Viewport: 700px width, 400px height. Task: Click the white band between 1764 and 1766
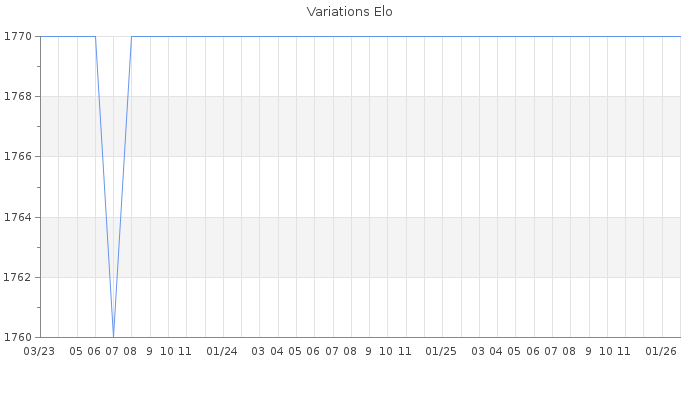click(400, 187)
